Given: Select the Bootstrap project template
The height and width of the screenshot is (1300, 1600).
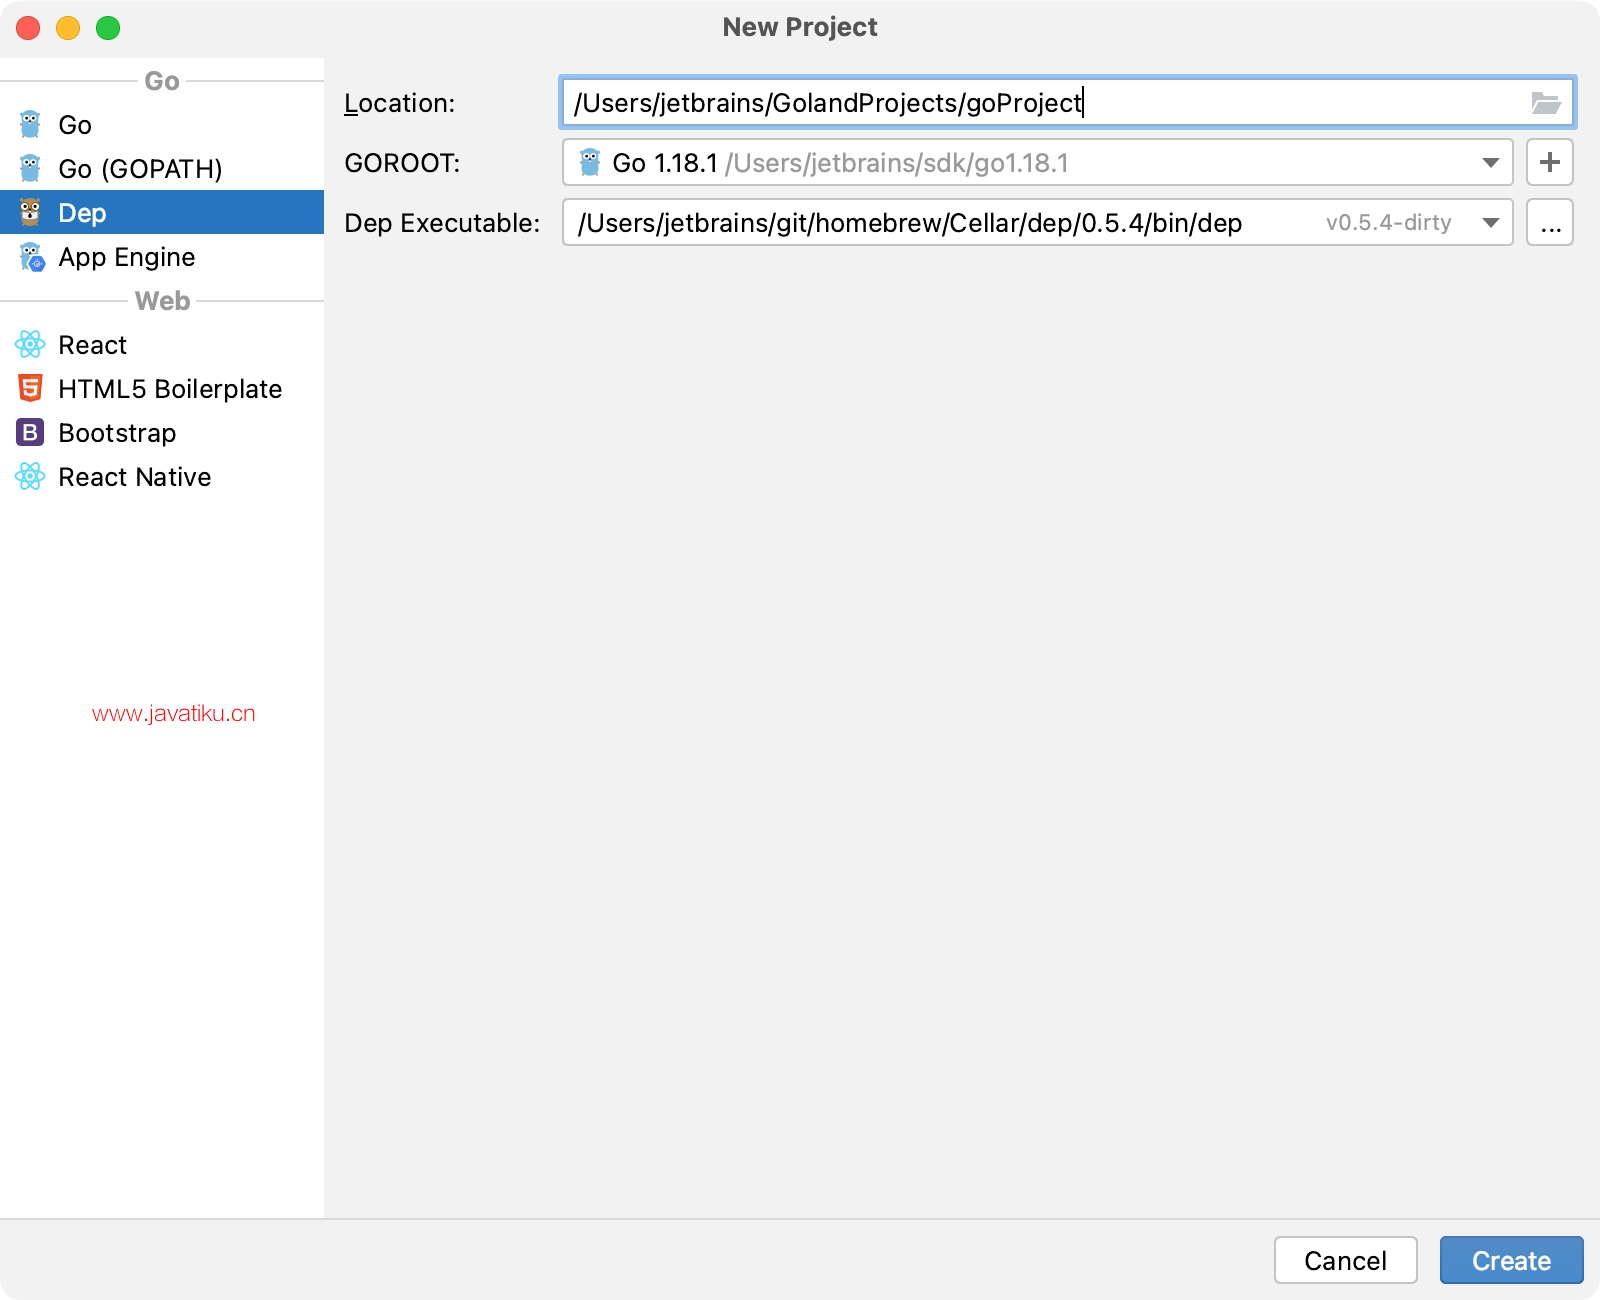Looking at the screenshot, I should point(162,433).
